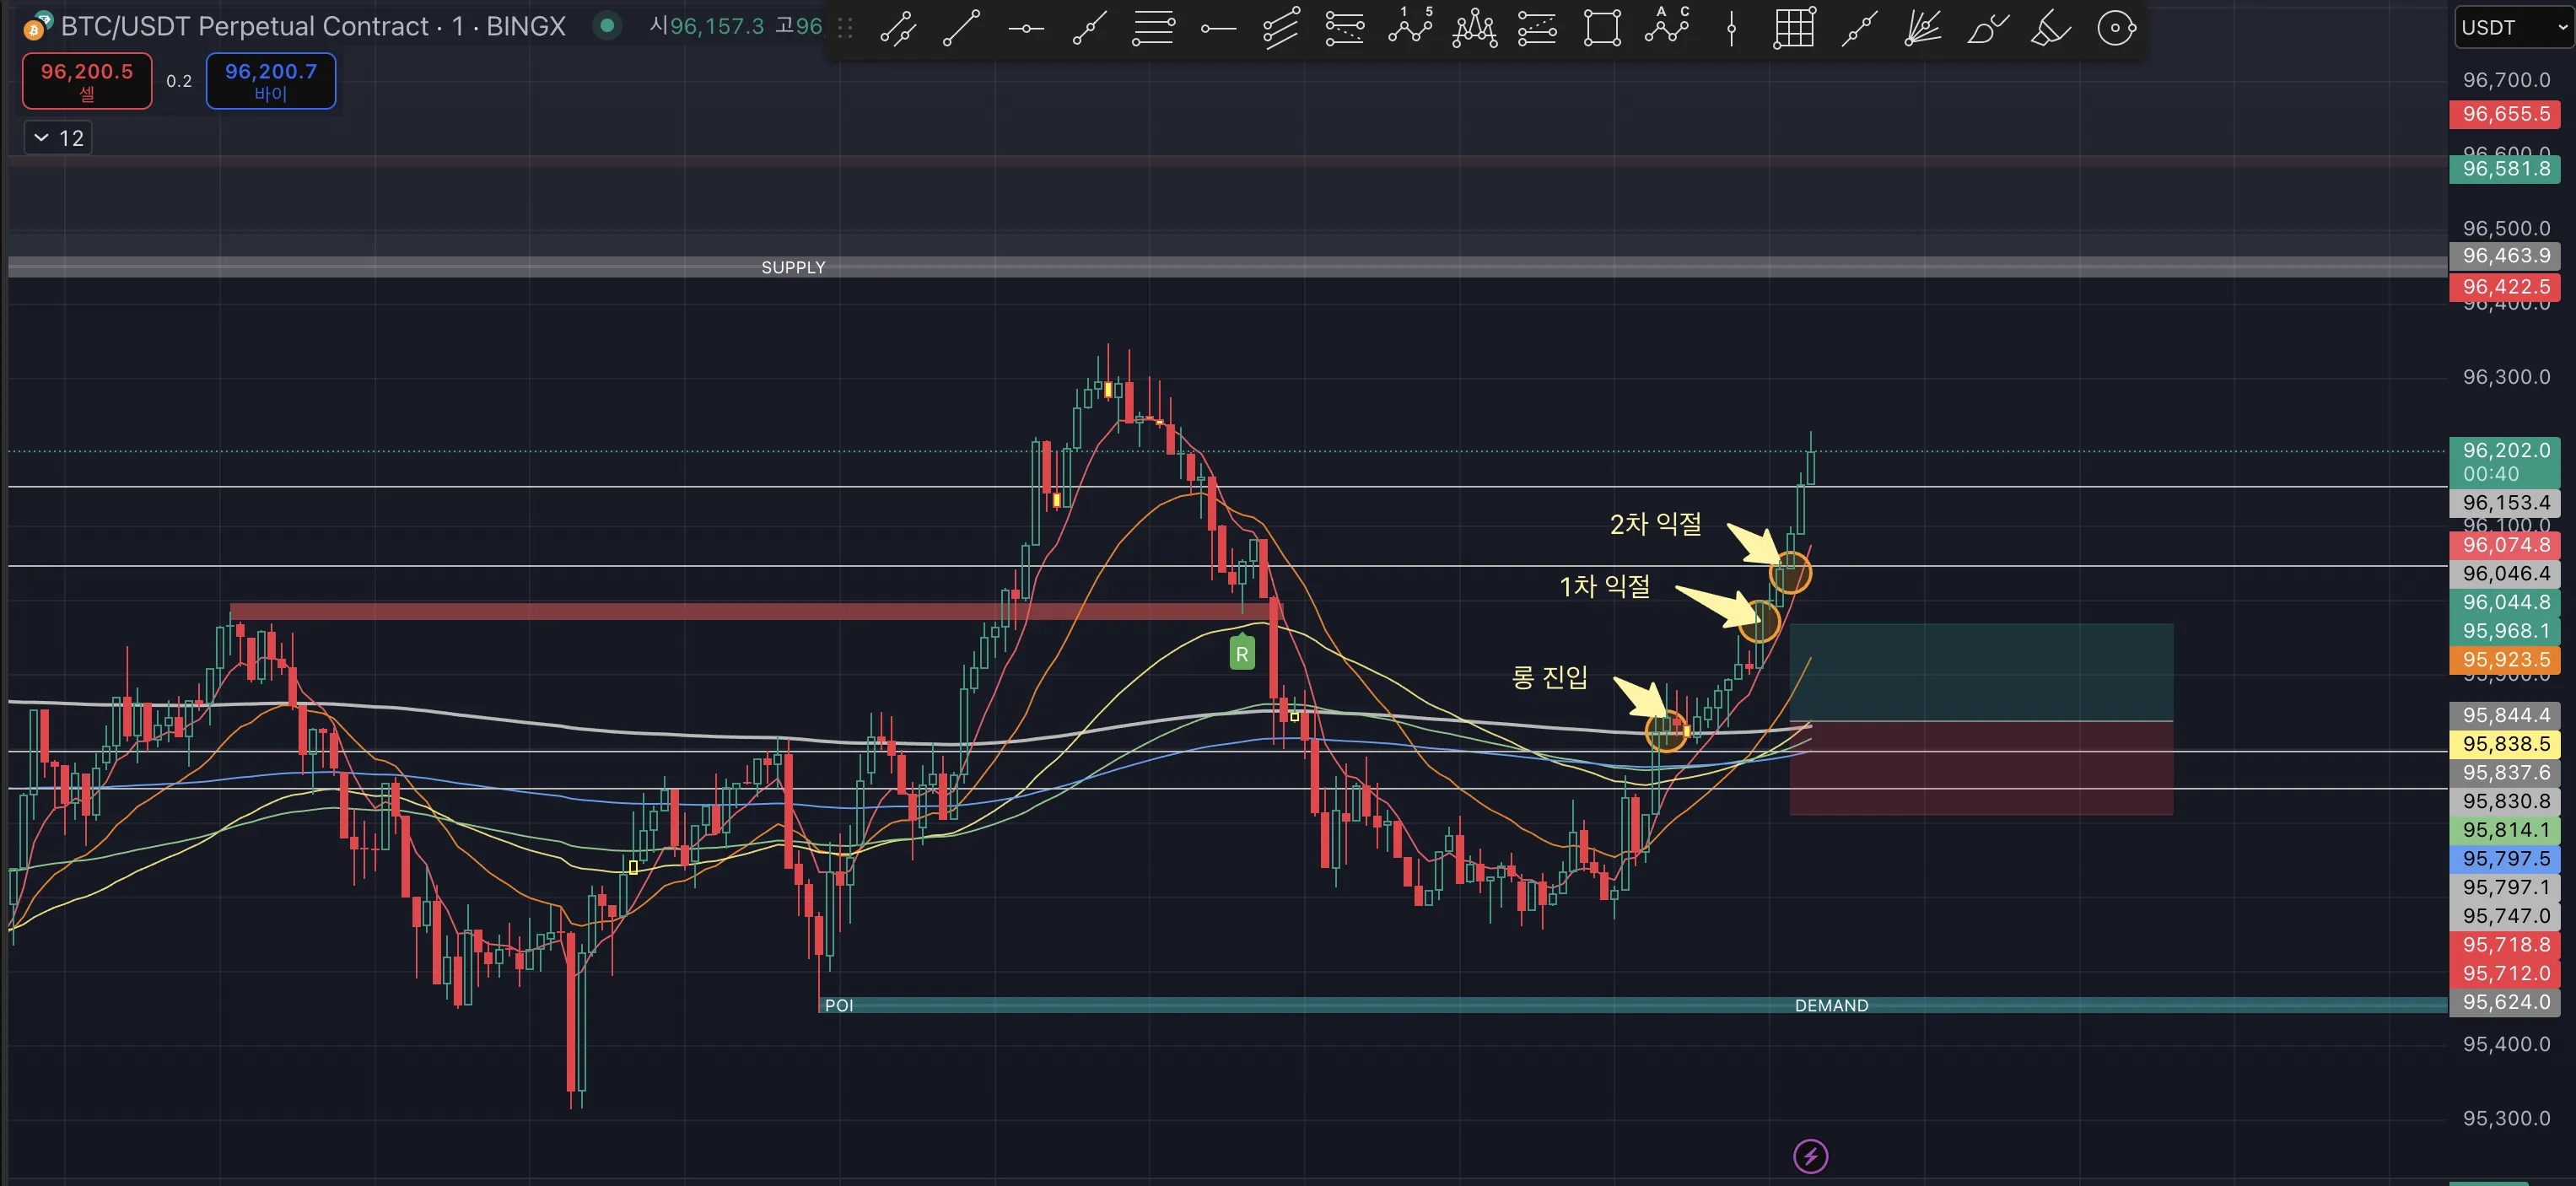2576x1186 pixels.
Task: Click the gray 95,624.0 price label
Action: click(x=2504, y=1002)
